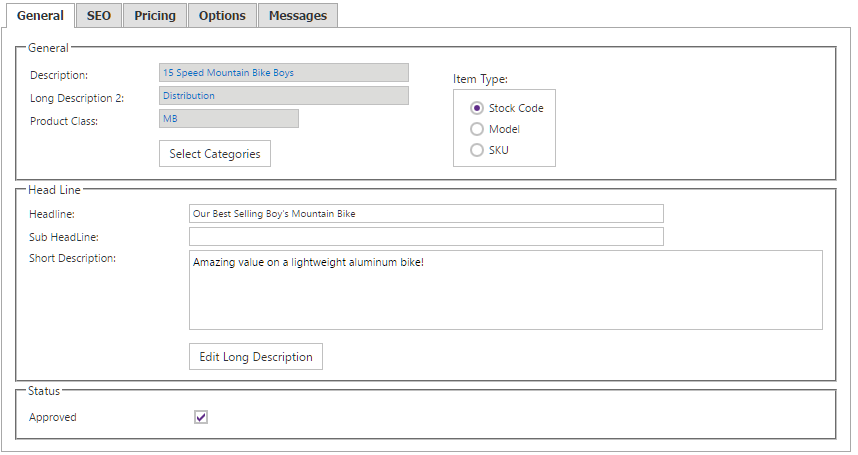Viewport: 858px width, 455px height.
Task: Toggle the Approved checkbox
Action: click(x=201, y=417)
